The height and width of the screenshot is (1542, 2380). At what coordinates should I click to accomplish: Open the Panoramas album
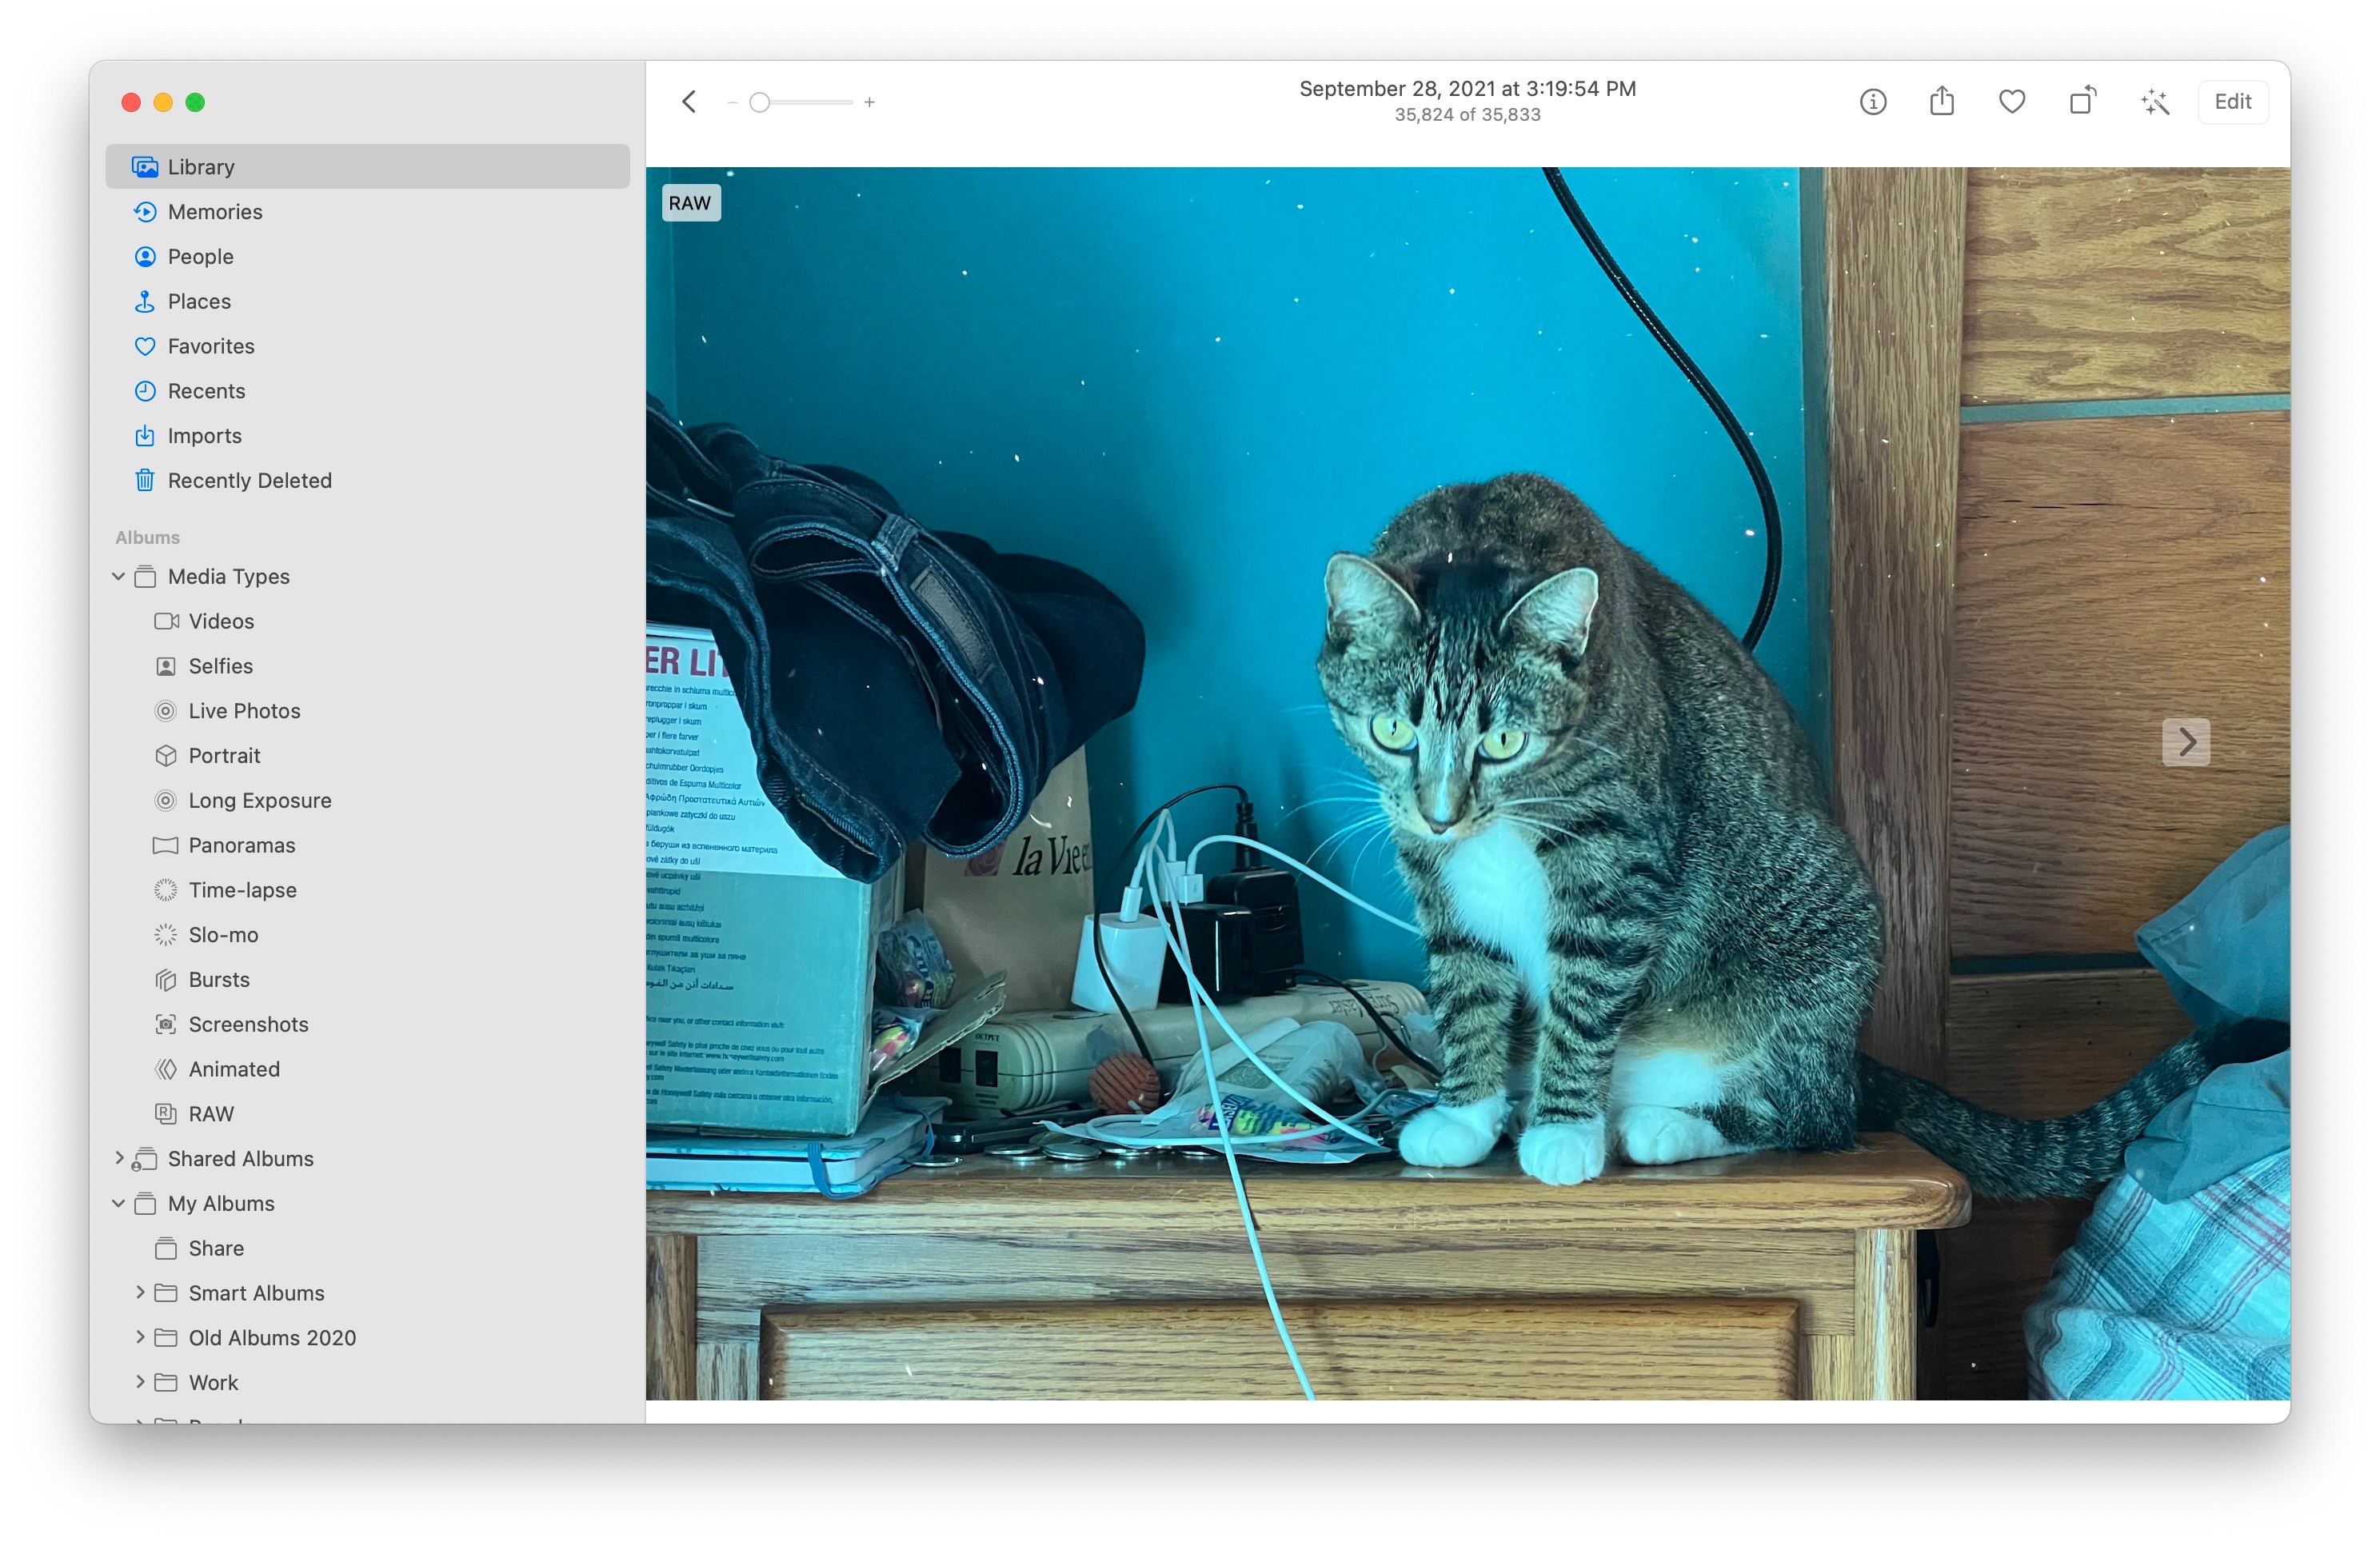click(x=241, y=845)
